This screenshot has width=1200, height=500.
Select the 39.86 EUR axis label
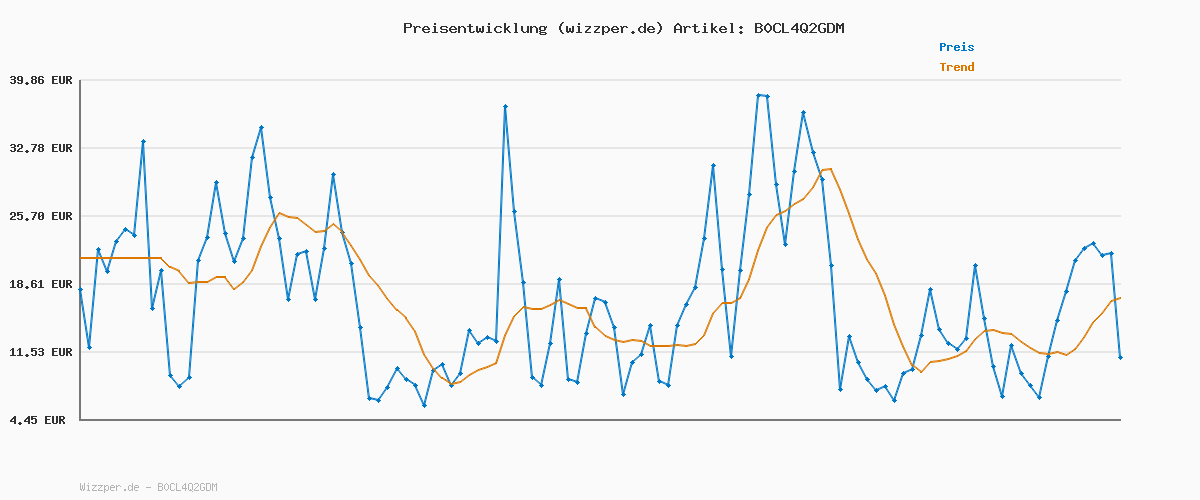tap(40, 80)
